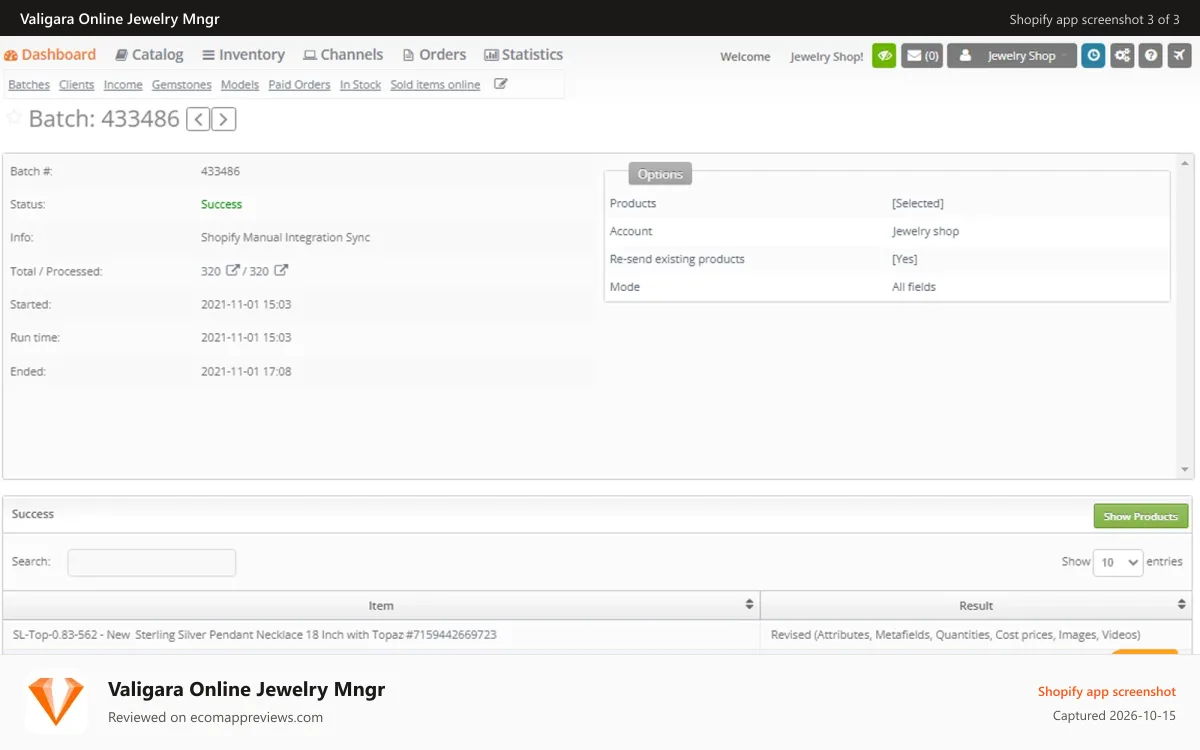The image size is (1200, 750).
Task: Open the messages envelope button
Action: (922, 56)
